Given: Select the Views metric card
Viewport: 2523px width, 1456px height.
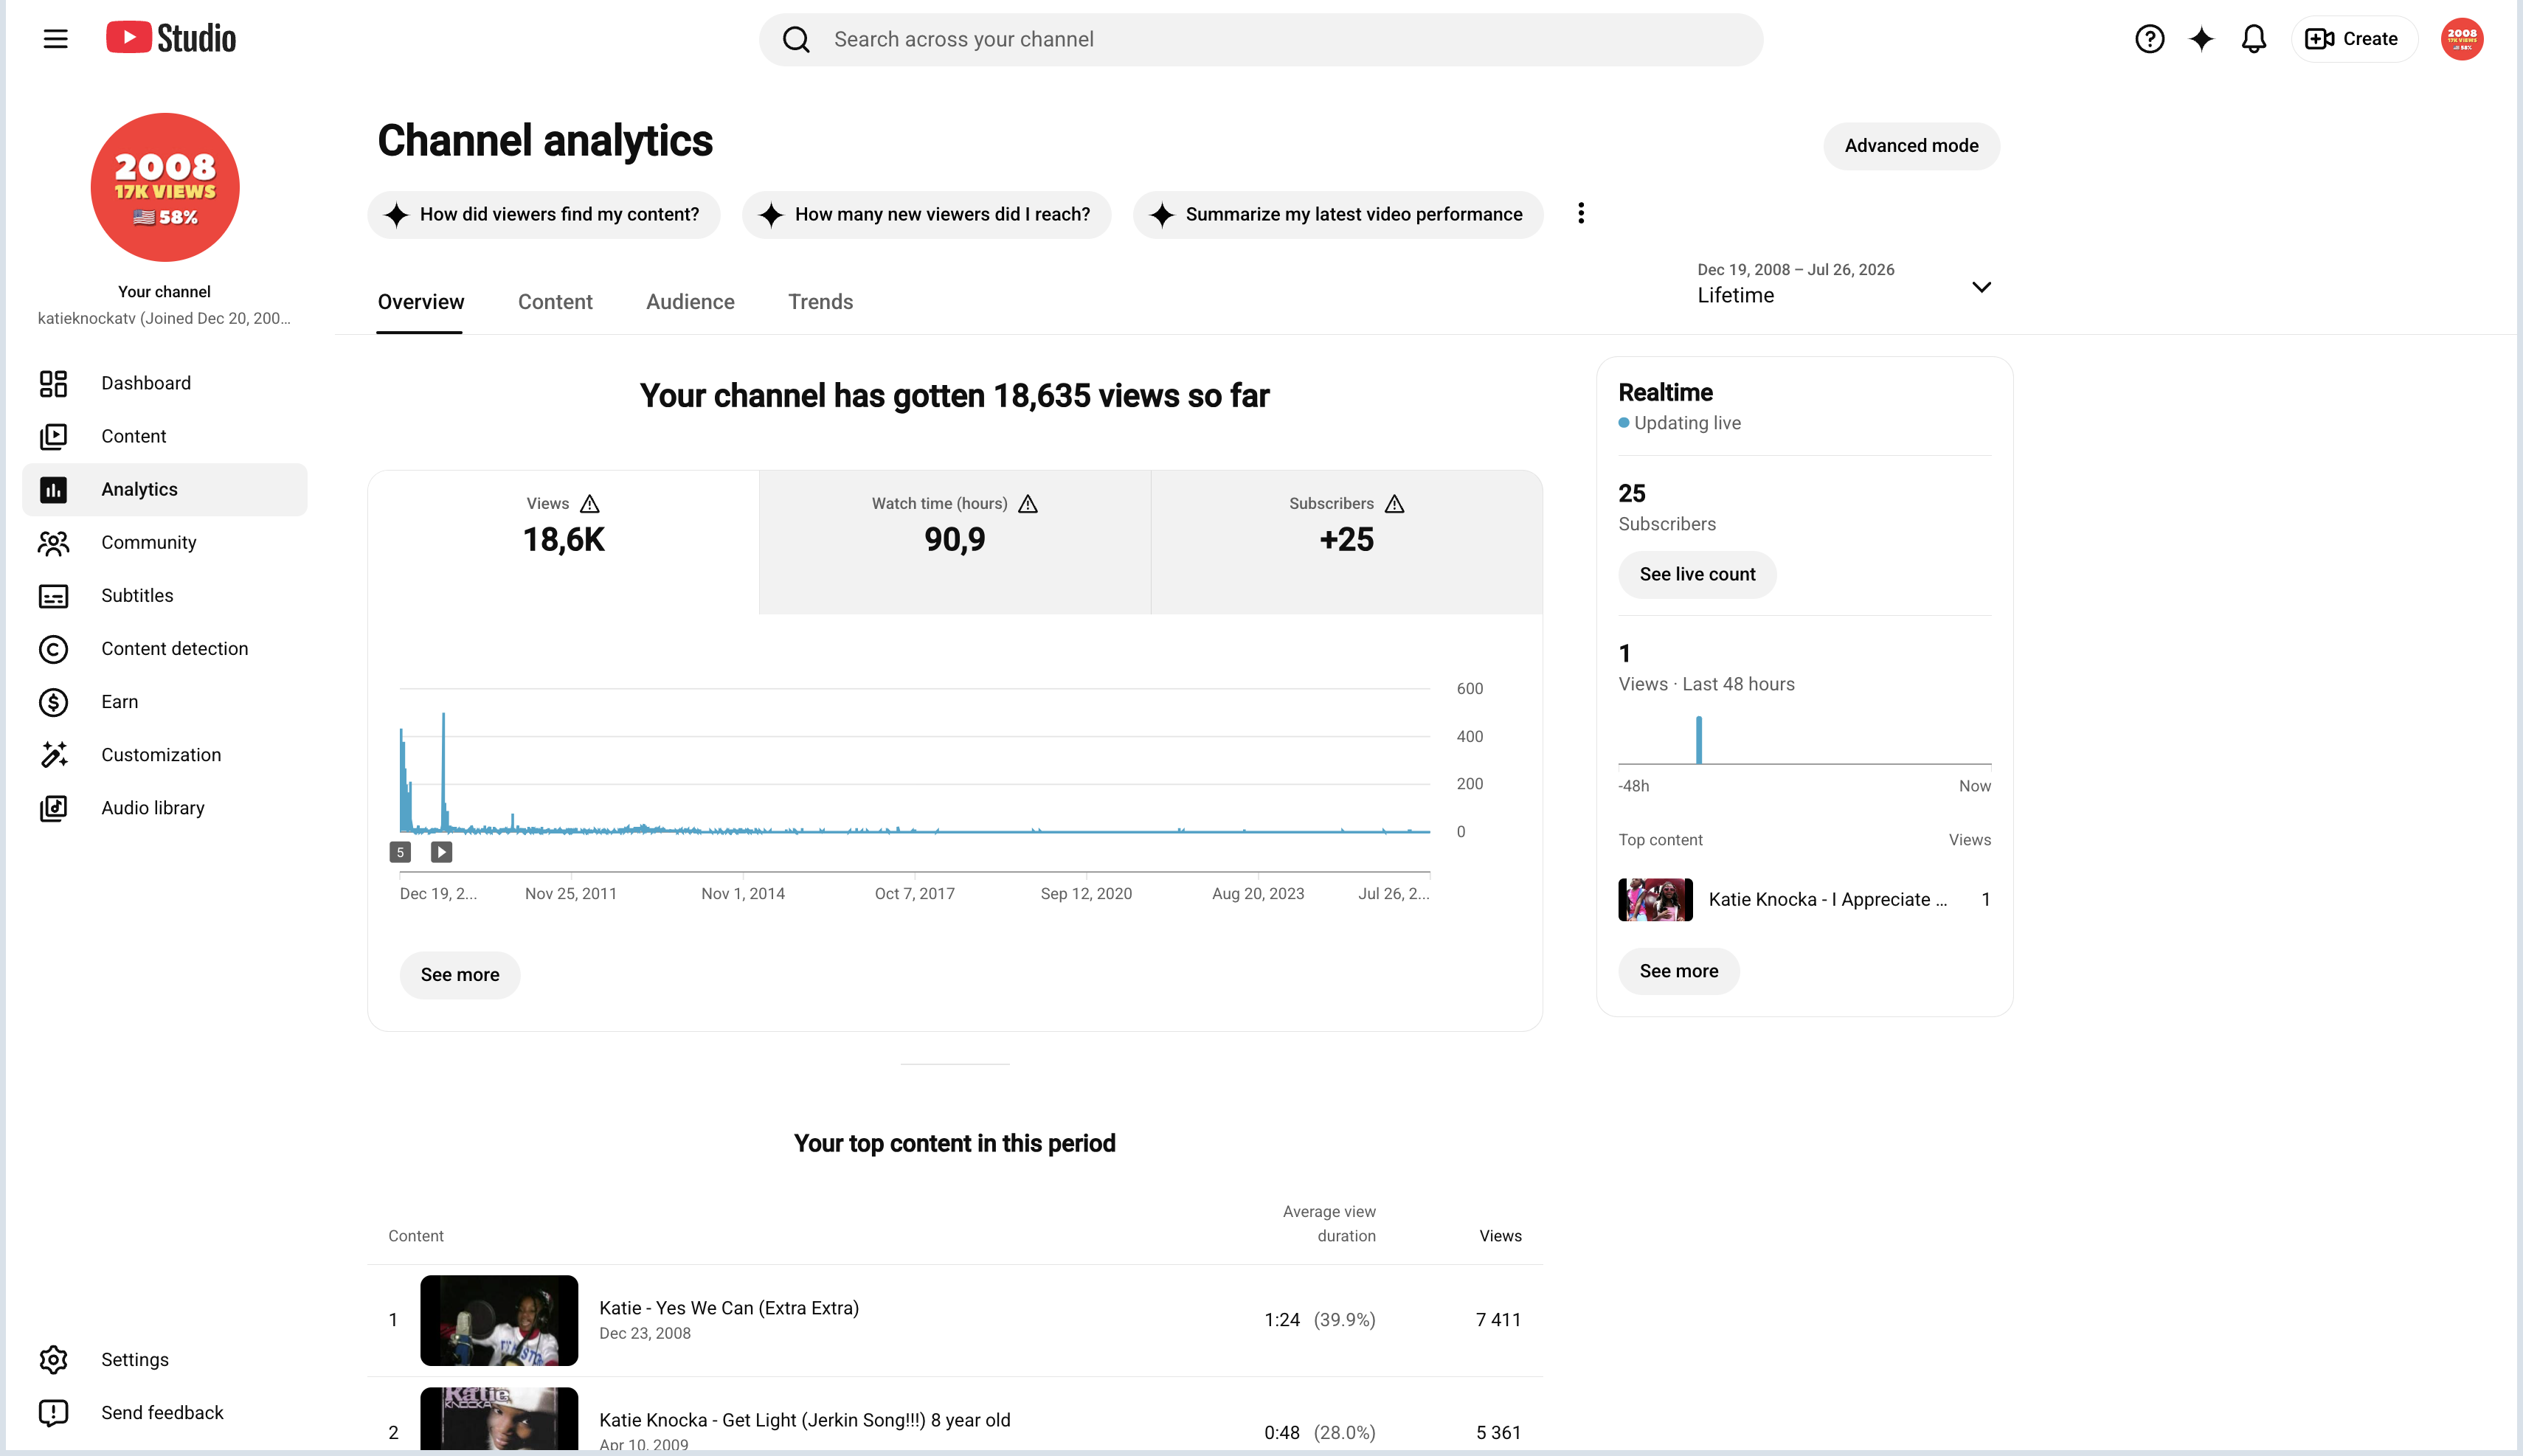Looking at the screenshot, I should (563, 542).
